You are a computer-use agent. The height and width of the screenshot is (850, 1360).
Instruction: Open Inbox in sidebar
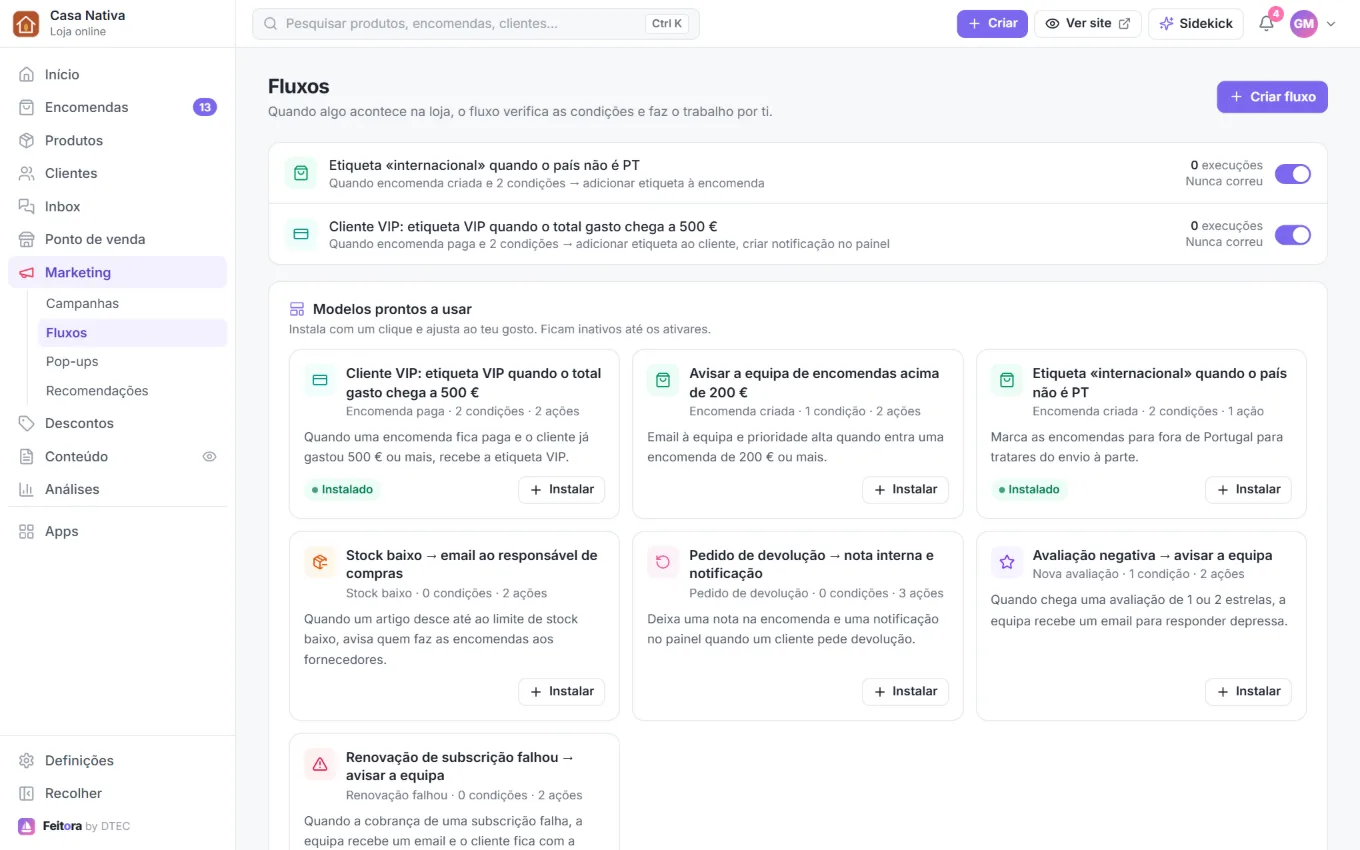pos(118,206)
